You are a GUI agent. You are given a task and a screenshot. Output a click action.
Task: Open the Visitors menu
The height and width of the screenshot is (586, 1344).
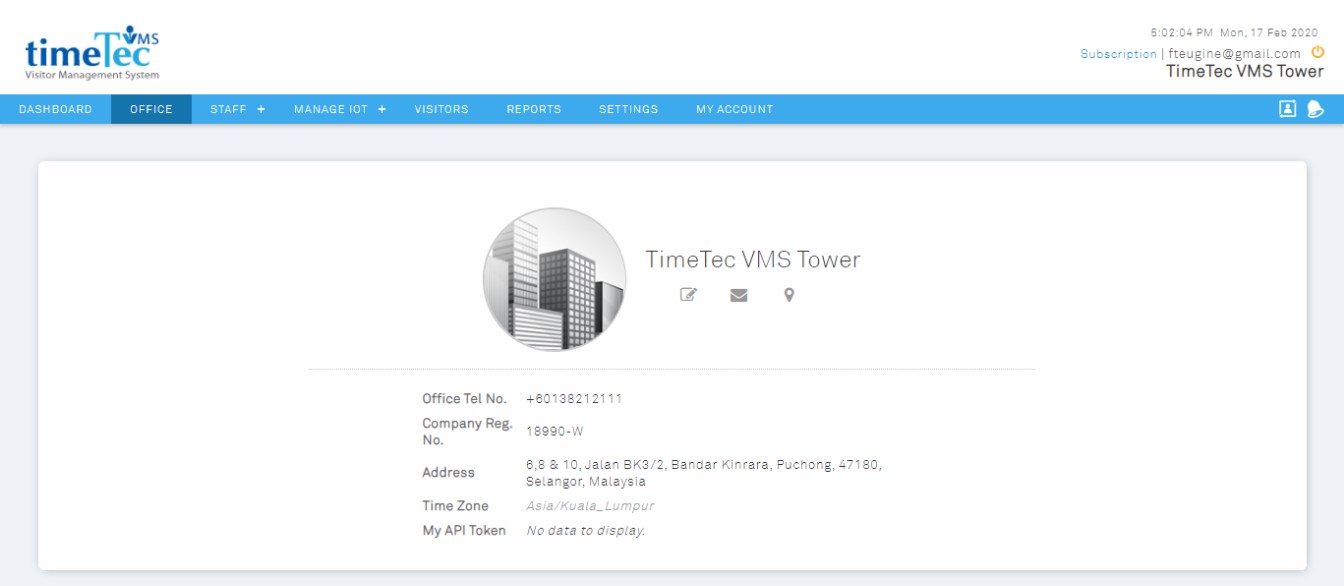(x=442, y=109)
